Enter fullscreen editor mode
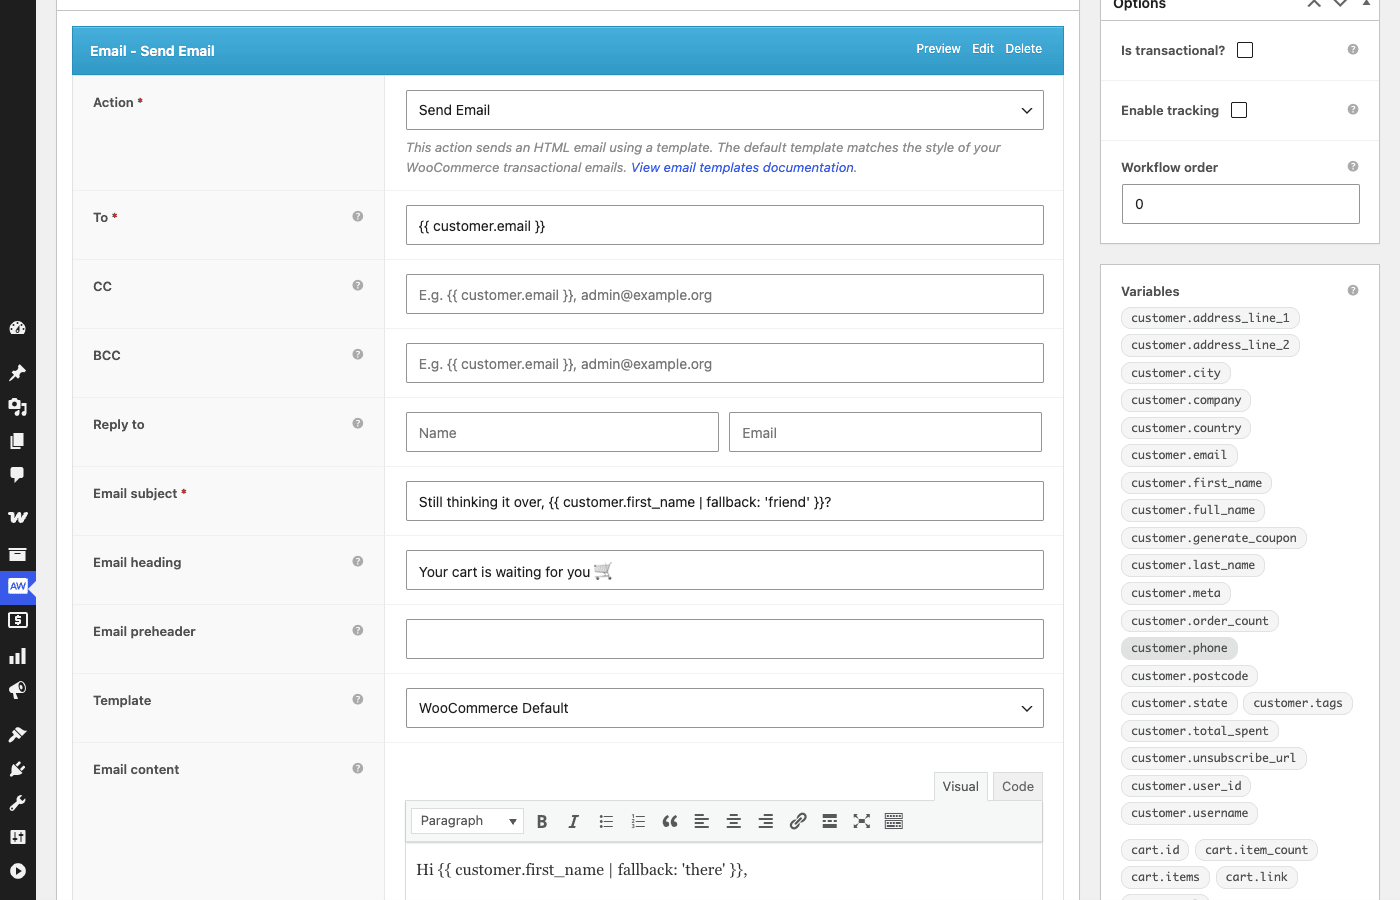Image resolution: width=1400 pixels, height=900 pixels. coord(862,821)
